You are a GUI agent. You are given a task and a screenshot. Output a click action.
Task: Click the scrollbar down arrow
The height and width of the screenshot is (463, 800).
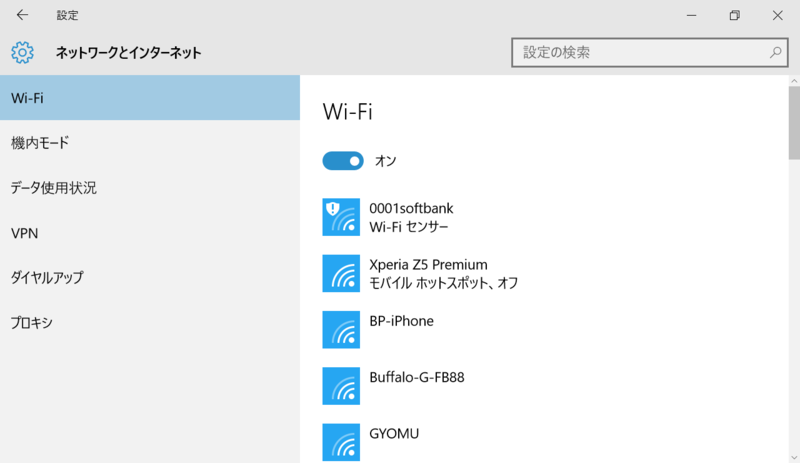[x=794, y=458]
